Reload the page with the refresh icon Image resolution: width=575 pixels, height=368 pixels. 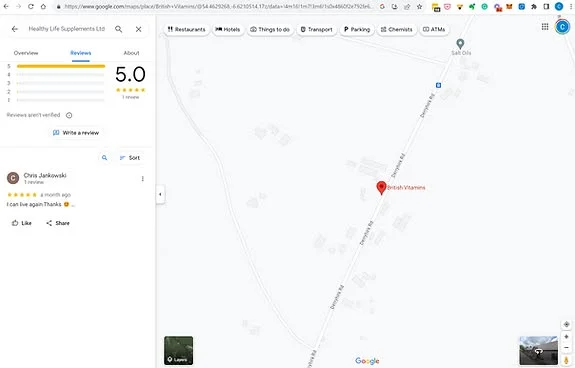coord(31,6)
